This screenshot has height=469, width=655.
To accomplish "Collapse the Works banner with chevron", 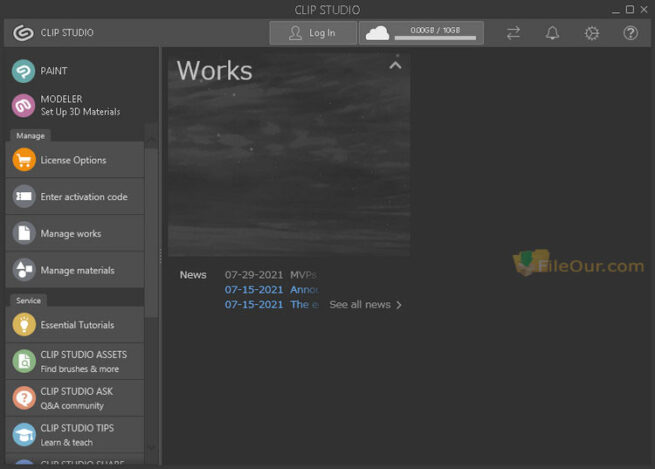I will point(395,65).
